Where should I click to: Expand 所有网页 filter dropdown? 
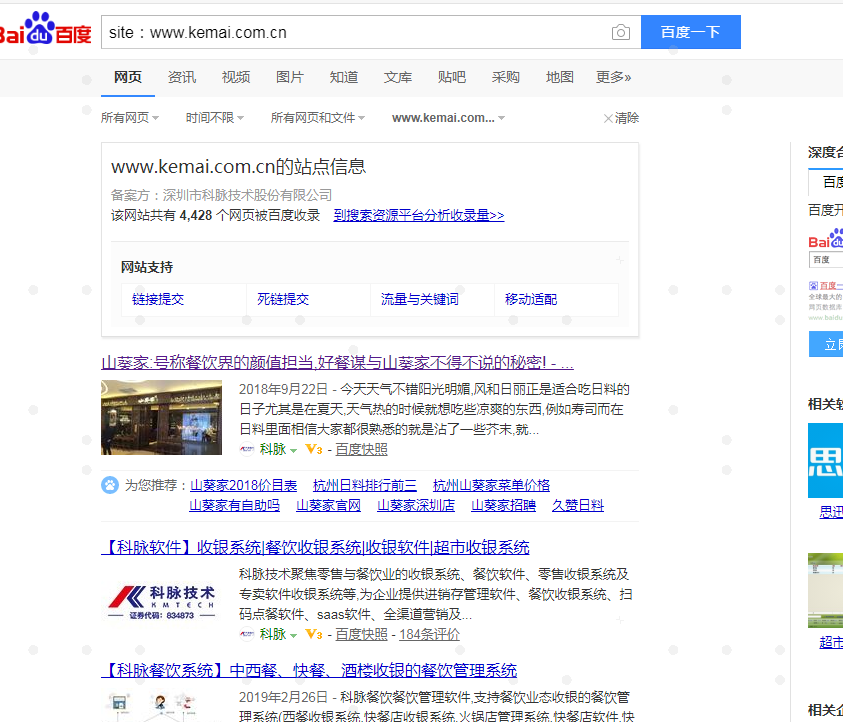[130, 118]
